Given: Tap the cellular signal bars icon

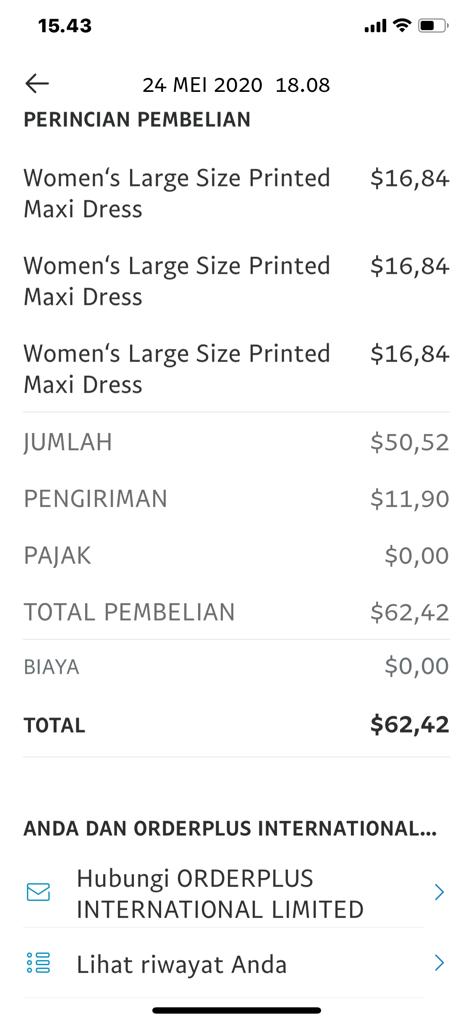Looking at the screenshot, I should tap(376, 26).
